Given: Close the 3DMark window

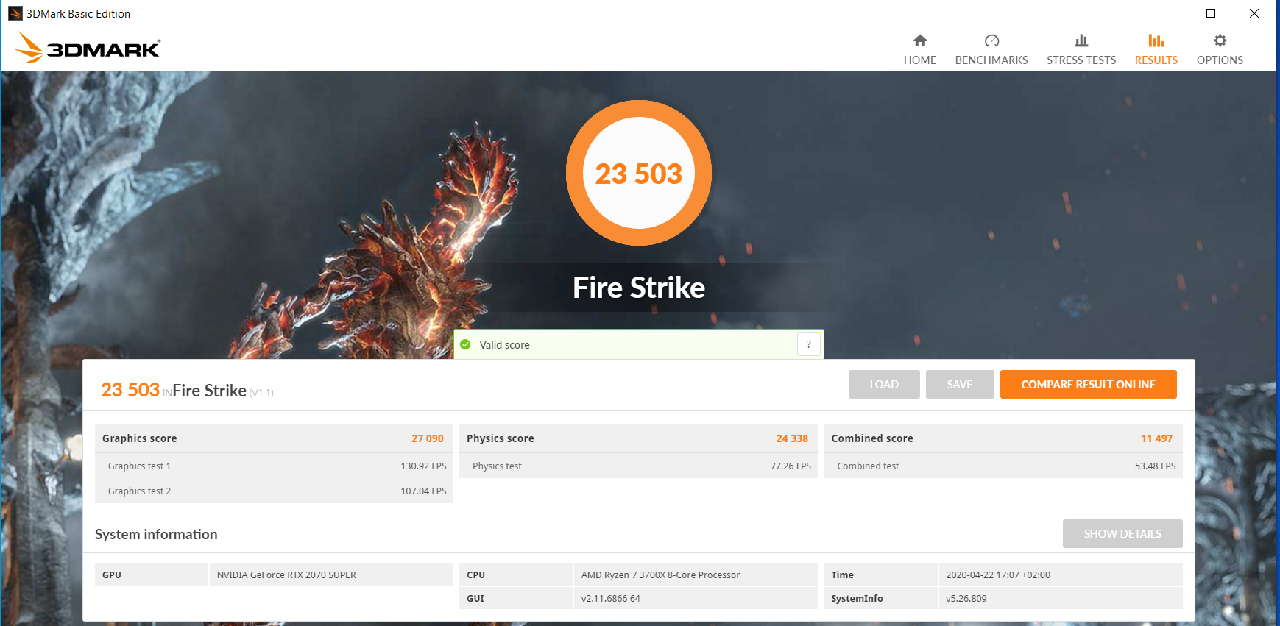Looking at the screenshot, I should pos(1254,14).
